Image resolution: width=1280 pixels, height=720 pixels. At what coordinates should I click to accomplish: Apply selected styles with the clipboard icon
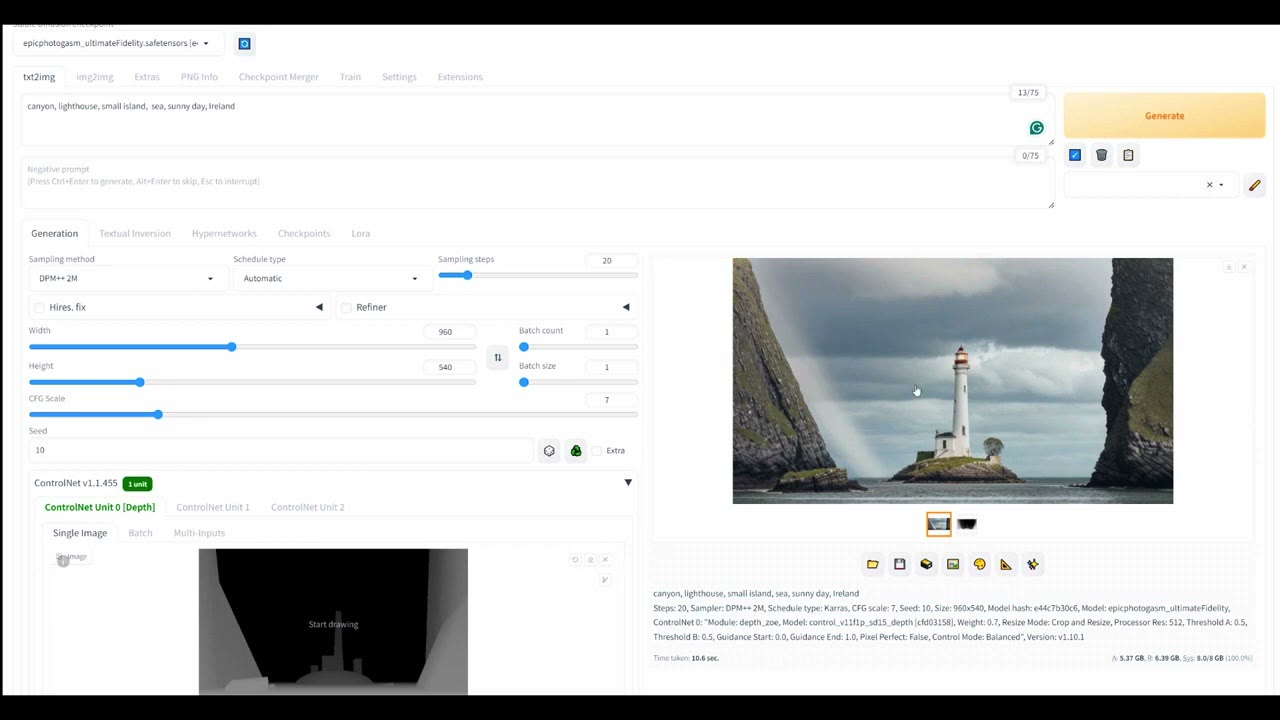coord(1128,155)
